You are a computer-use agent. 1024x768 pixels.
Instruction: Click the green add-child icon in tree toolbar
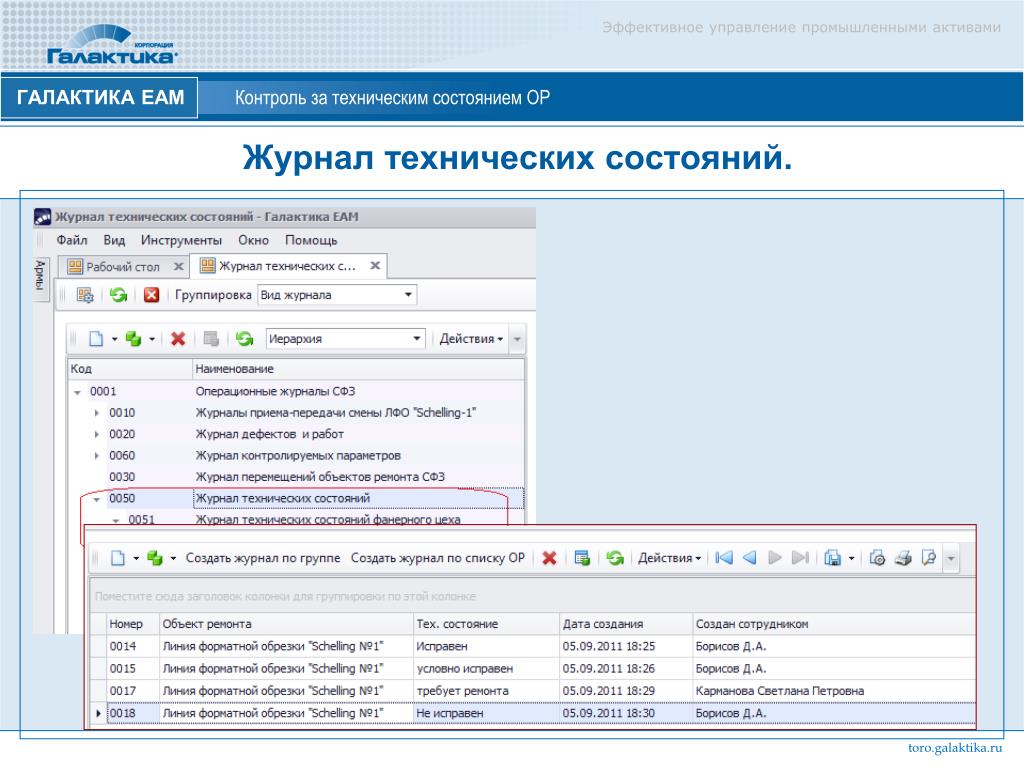(134, 338)
